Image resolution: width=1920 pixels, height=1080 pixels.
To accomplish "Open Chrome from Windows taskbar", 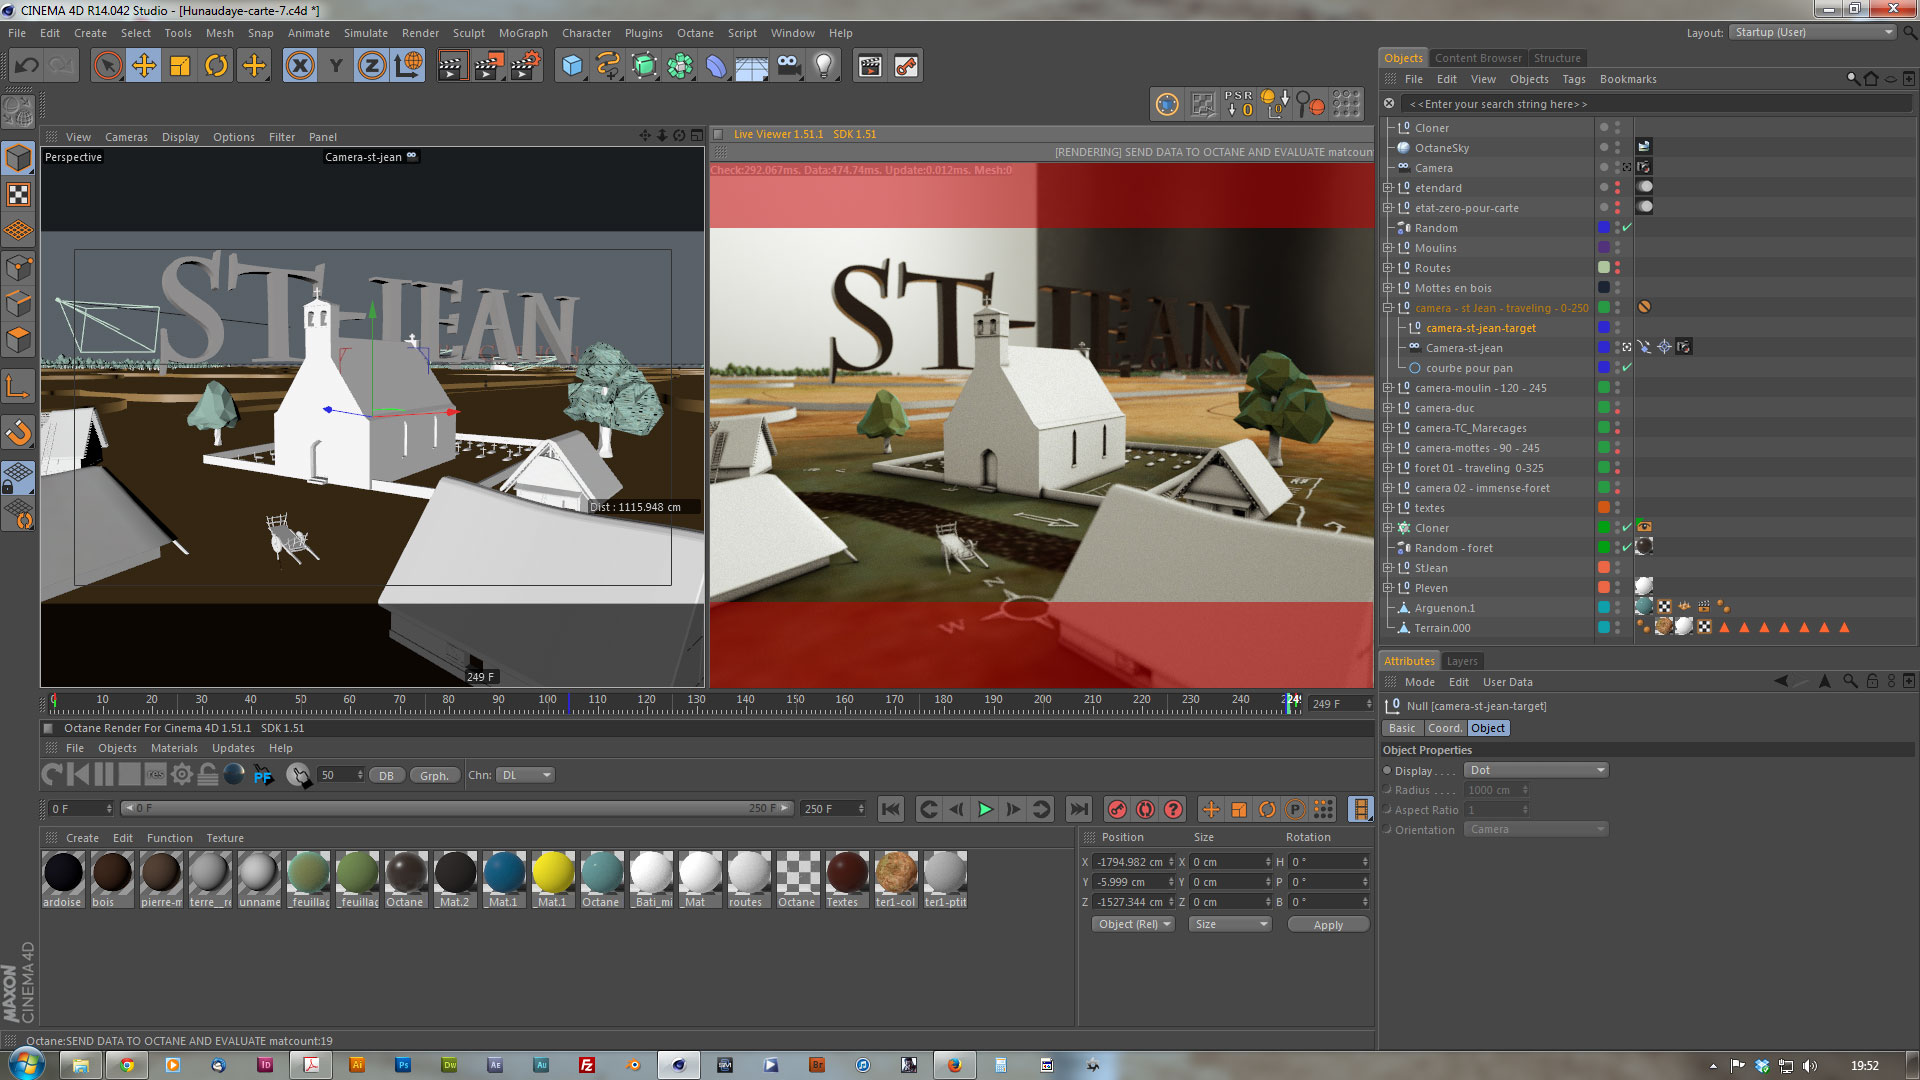I will tap(126, 1065).
